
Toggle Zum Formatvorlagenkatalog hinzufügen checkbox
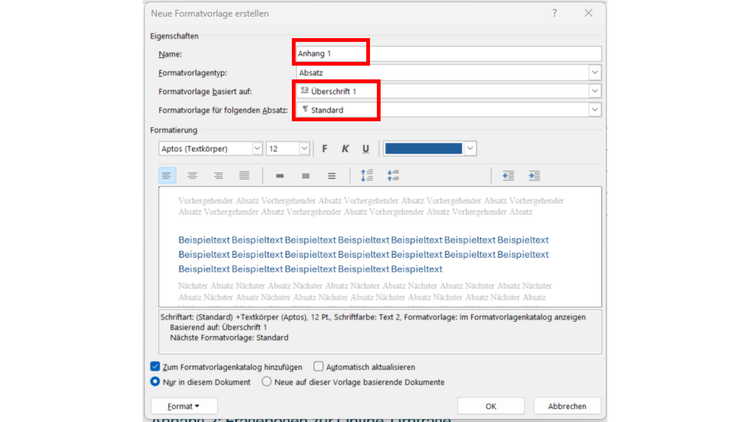tap(155, 366)
